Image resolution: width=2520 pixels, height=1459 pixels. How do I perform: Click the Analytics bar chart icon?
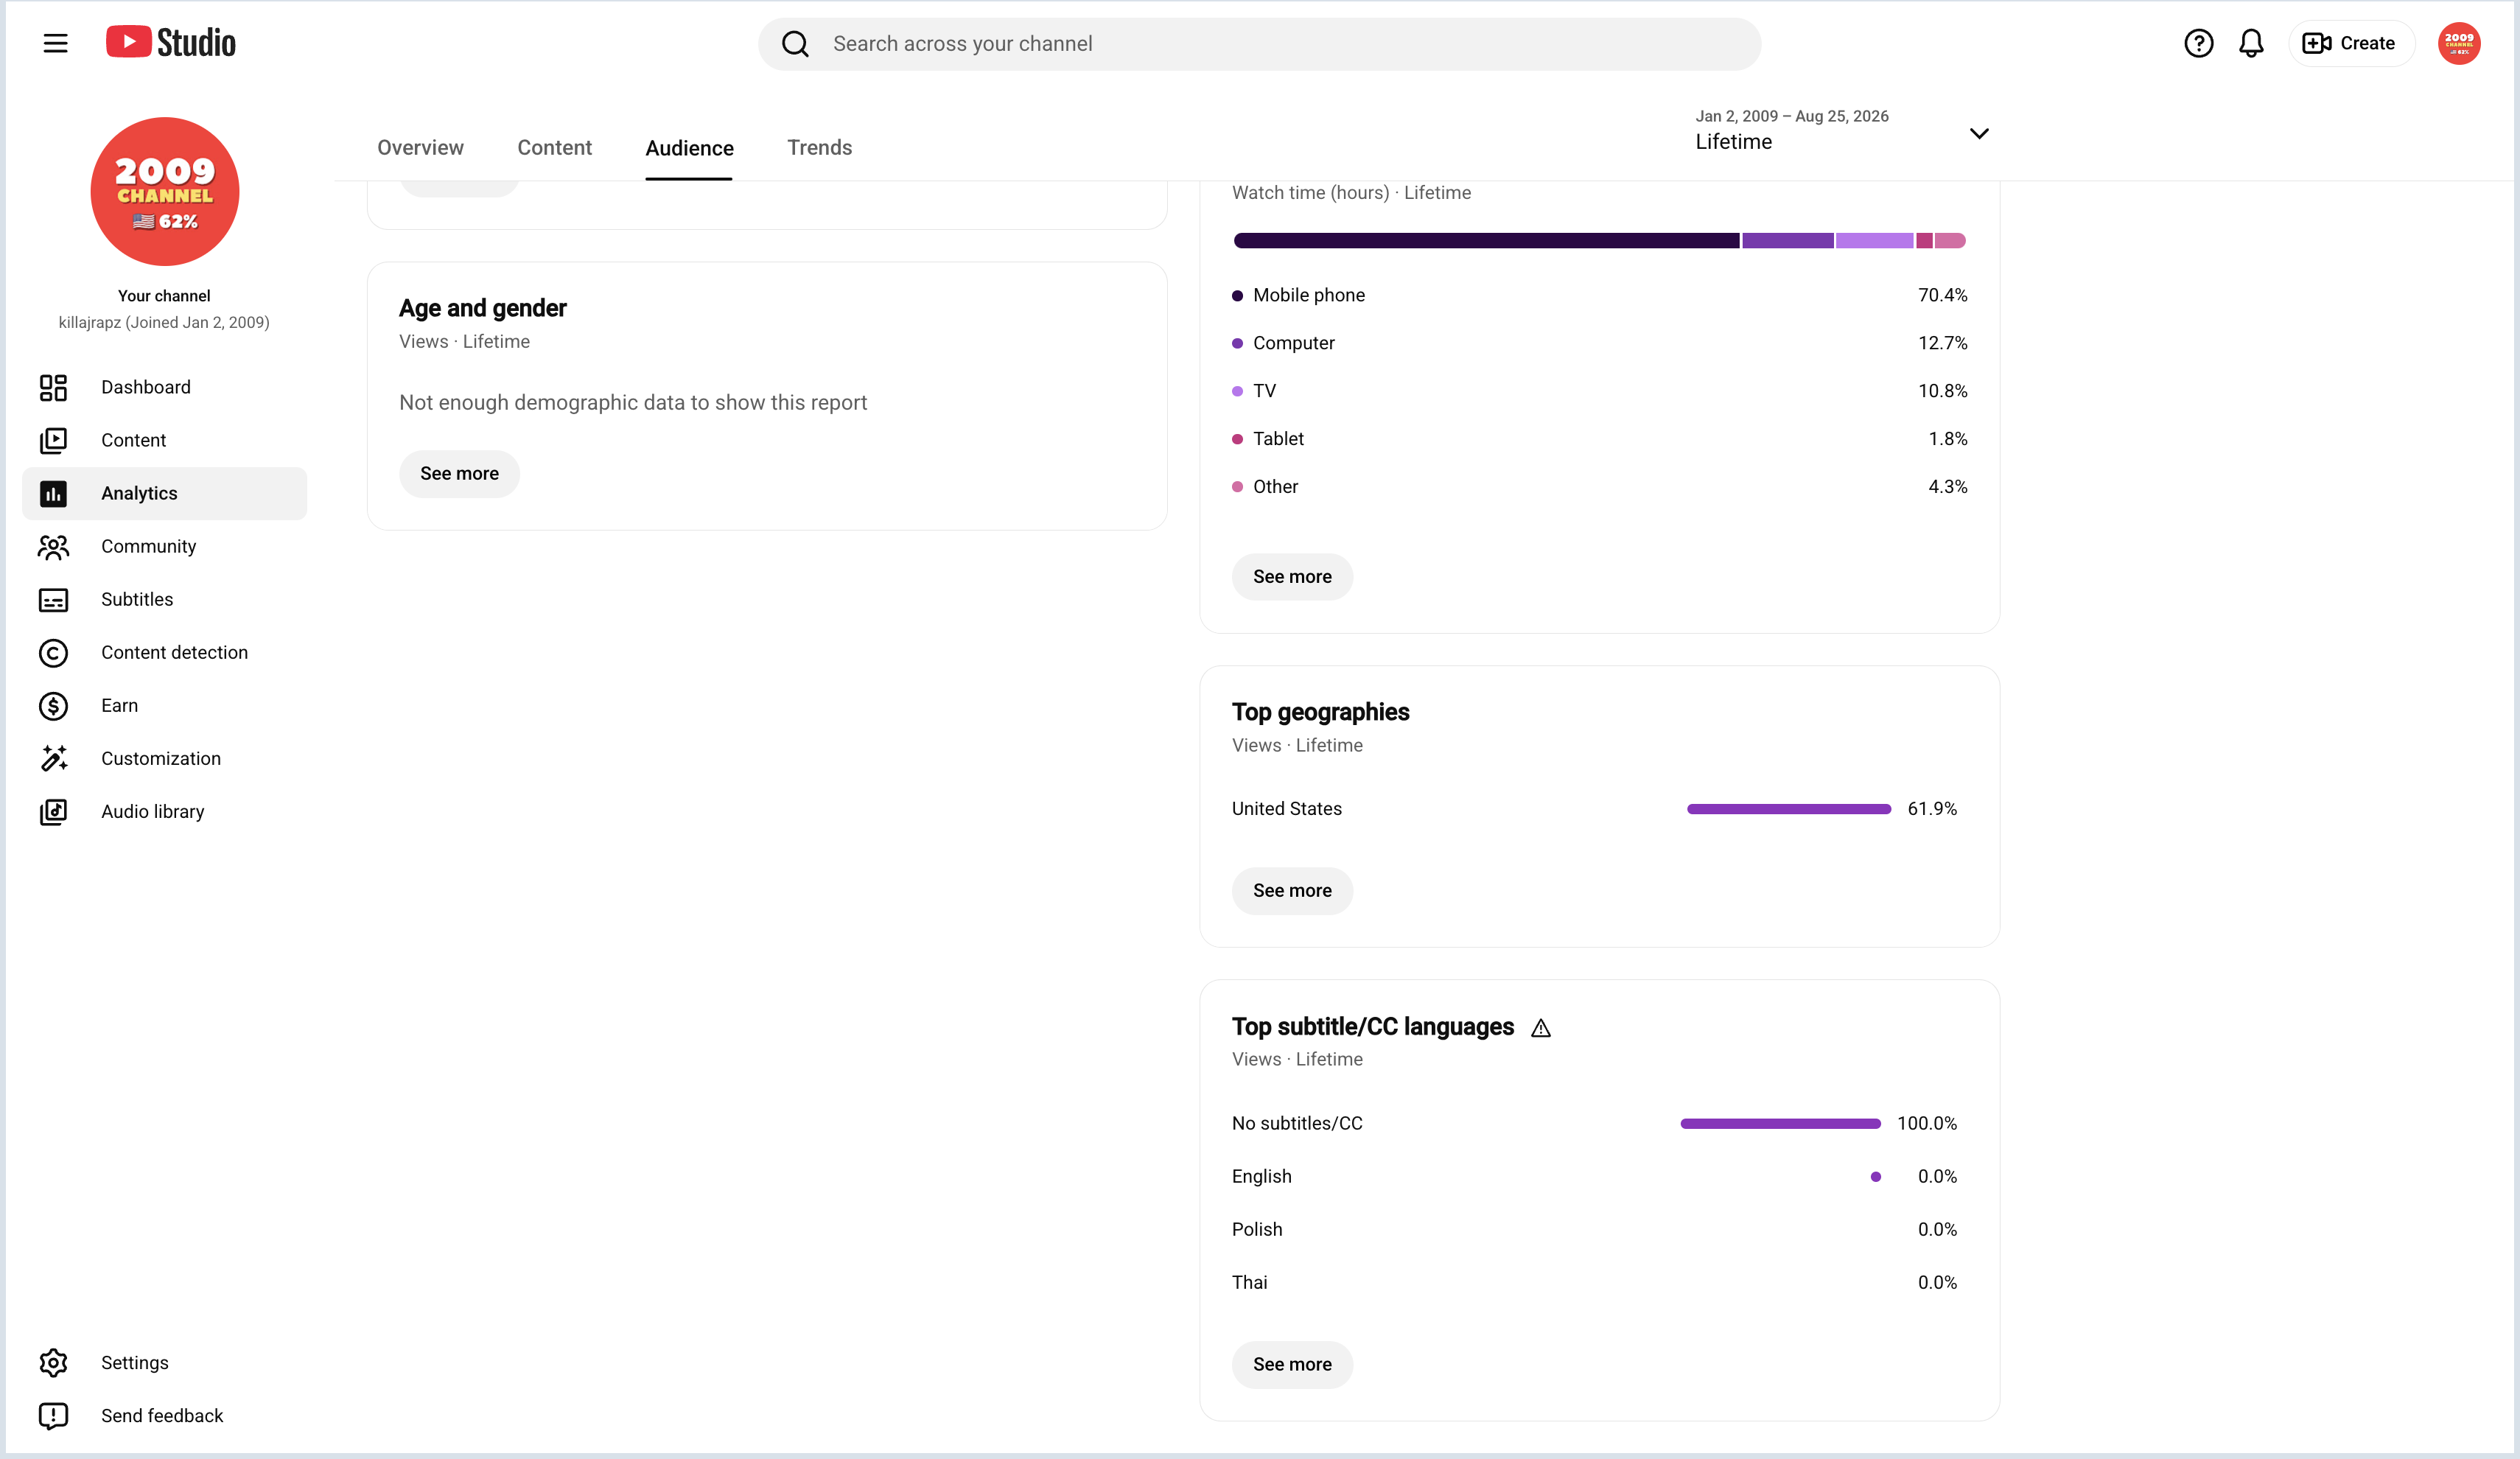point(53,493)
